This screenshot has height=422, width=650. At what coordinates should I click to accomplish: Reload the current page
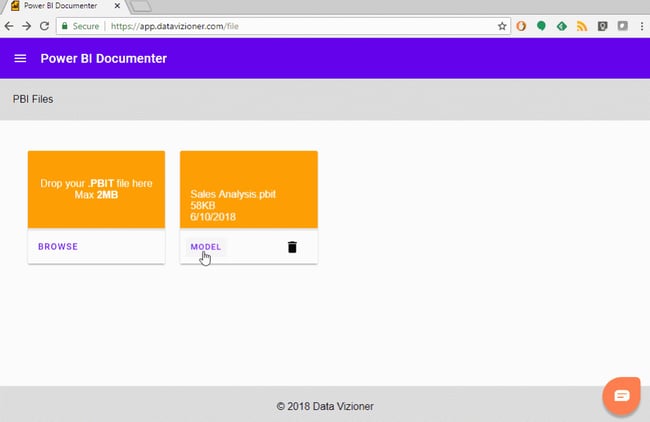tap(44, 26)
